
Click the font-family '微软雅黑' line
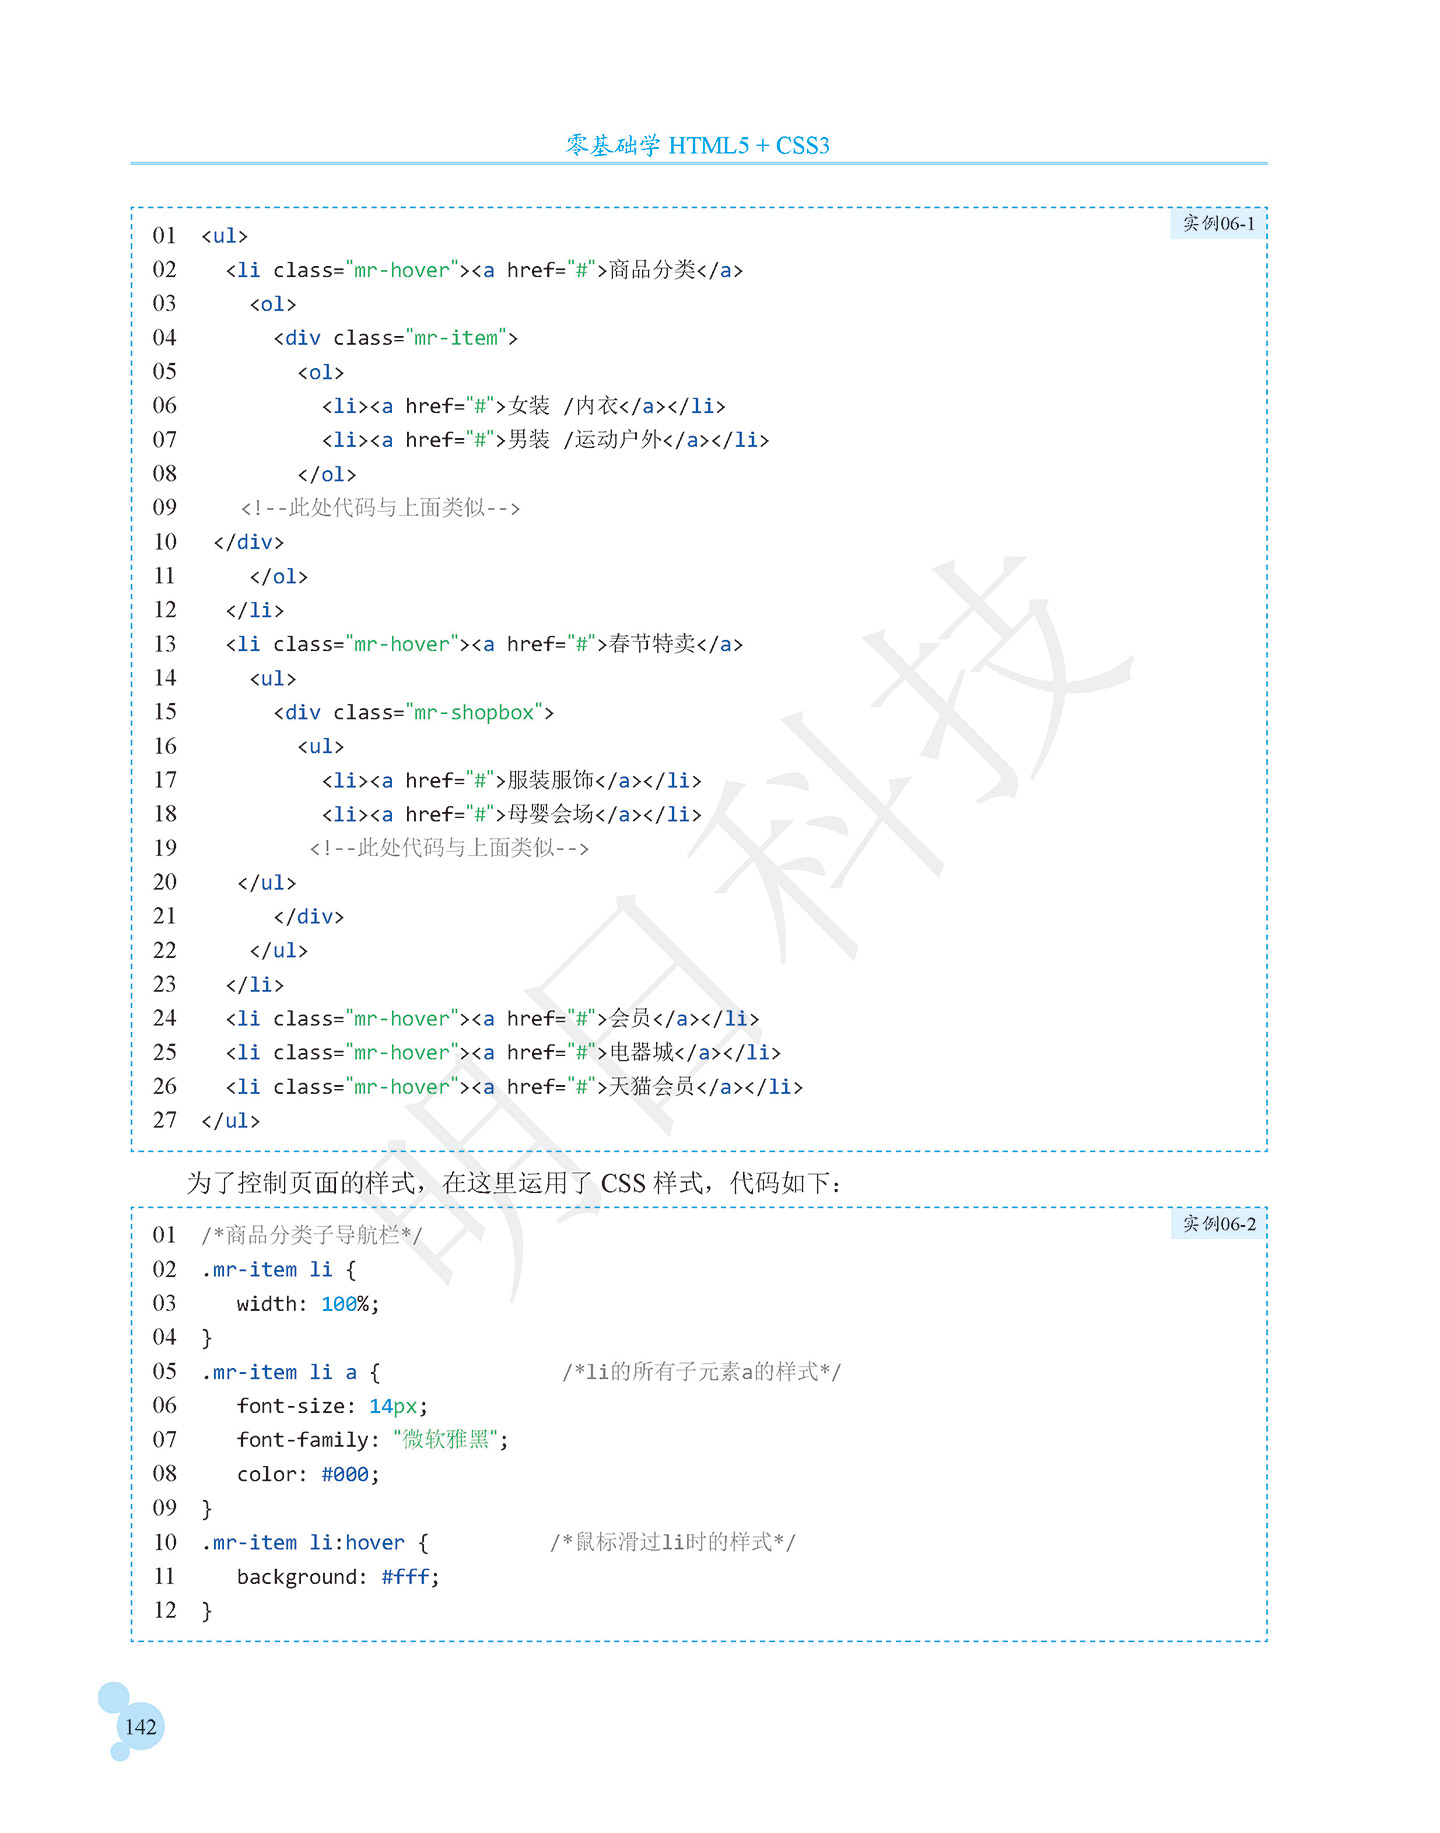(372, 1440)
